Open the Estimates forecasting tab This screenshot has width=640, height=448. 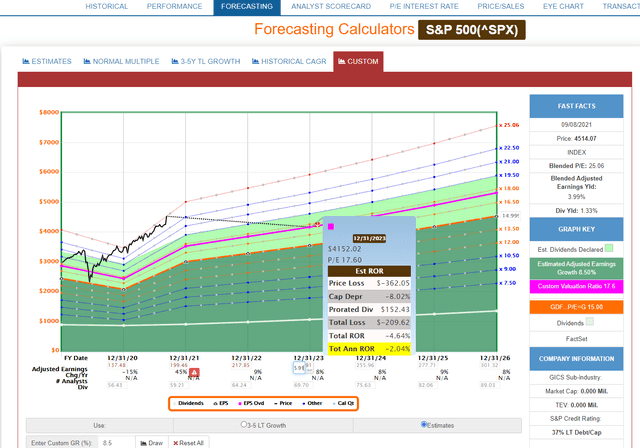click(47, 61)
